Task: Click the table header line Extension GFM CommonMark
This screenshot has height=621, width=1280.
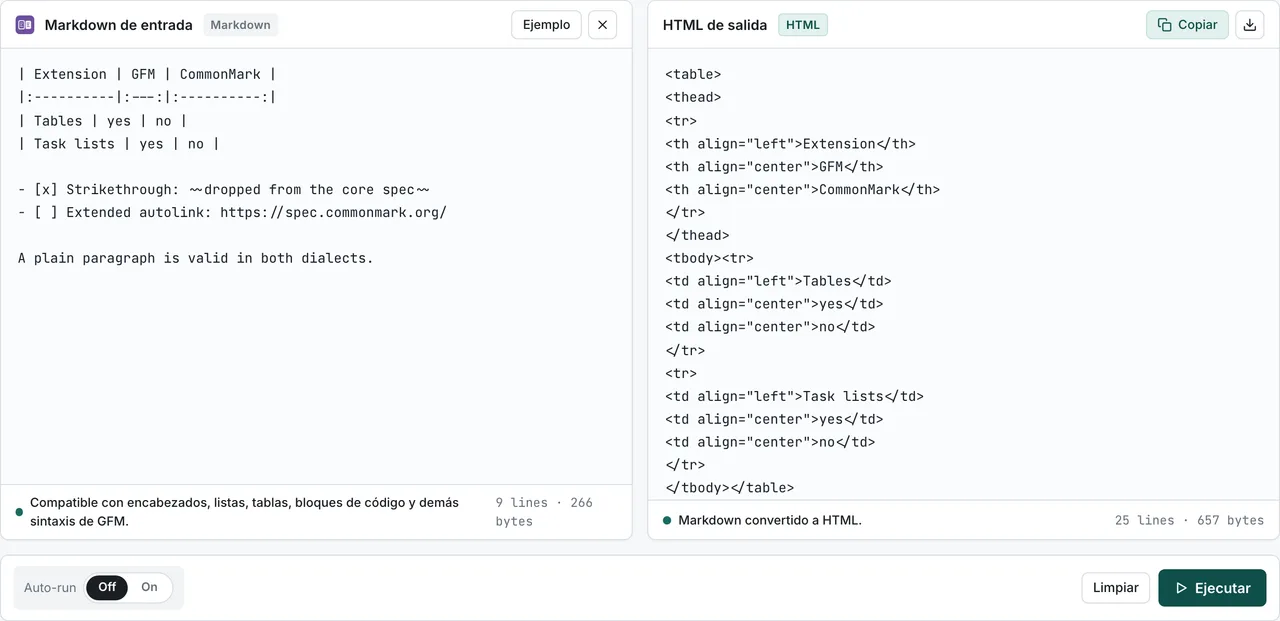Action: pos(147,74)
